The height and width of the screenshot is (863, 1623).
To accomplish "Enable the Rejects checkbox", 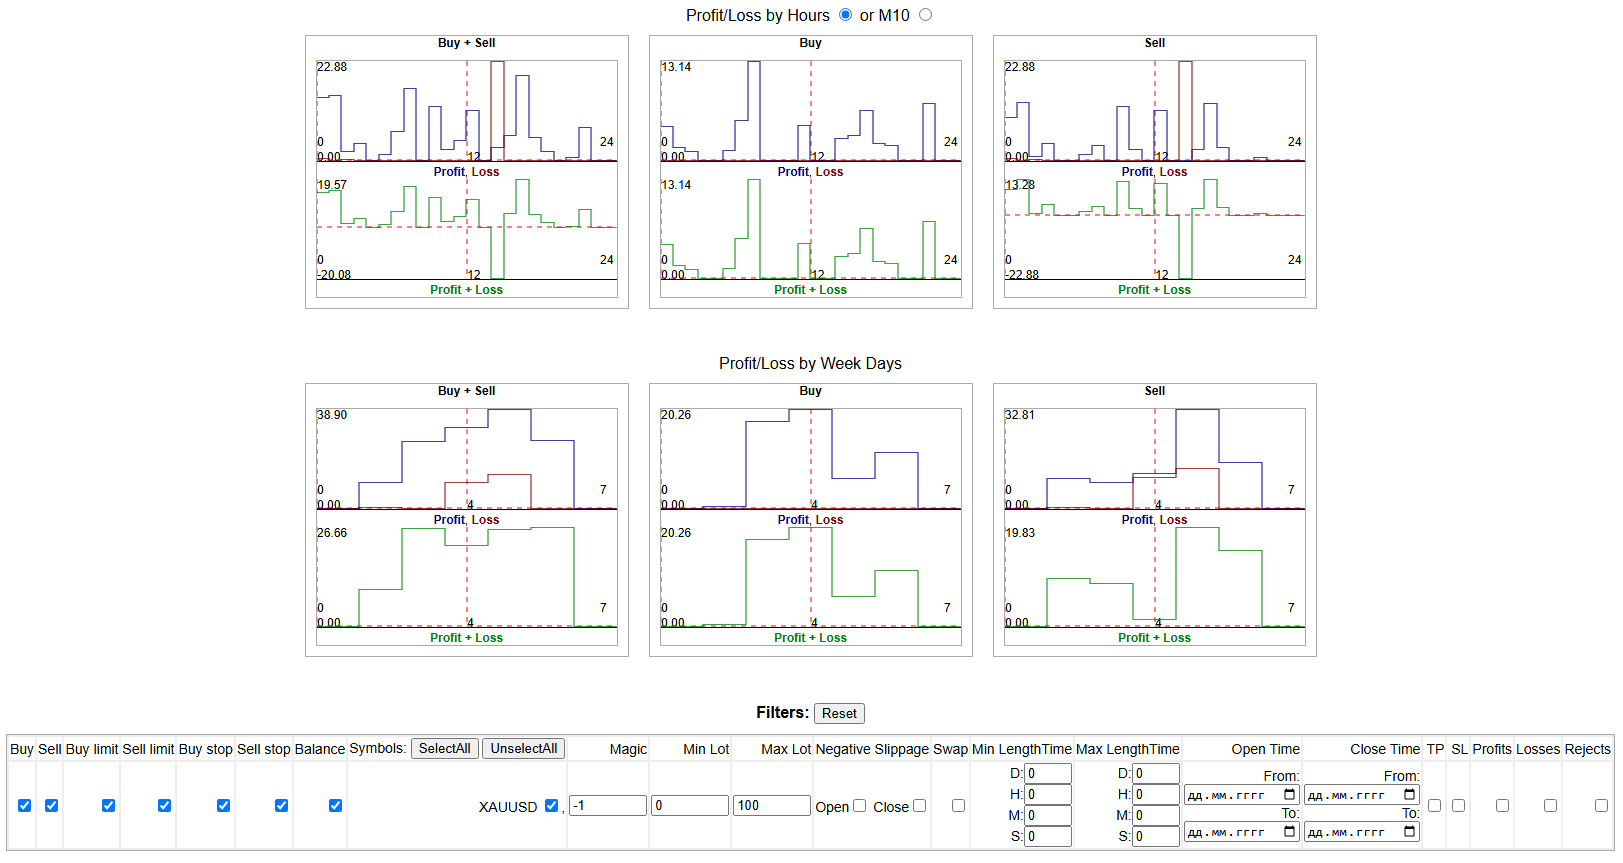I will point(1601,805).
